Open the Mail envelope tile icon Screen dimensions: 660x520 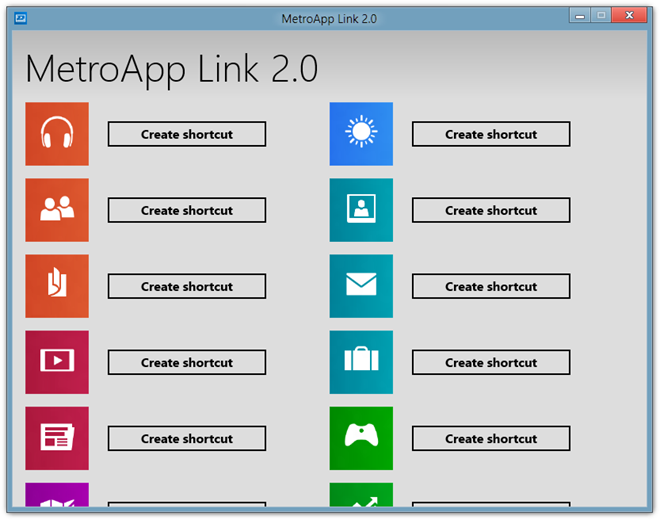click(361, 286)
